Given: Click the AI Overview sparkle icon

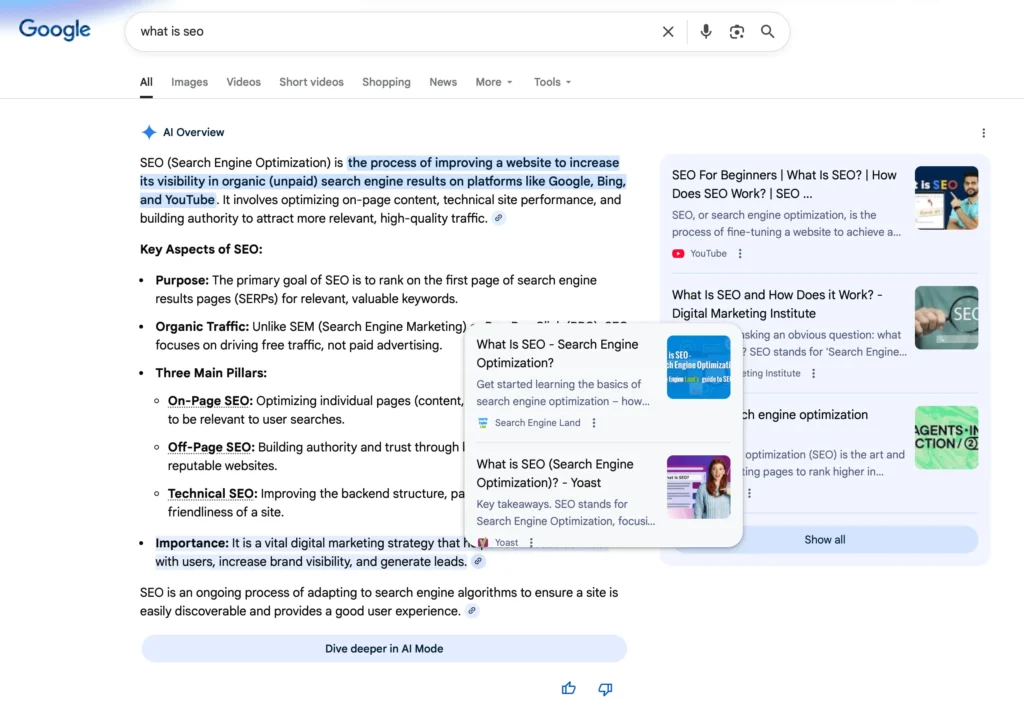Looking at the screenshot, I should 146,131.
